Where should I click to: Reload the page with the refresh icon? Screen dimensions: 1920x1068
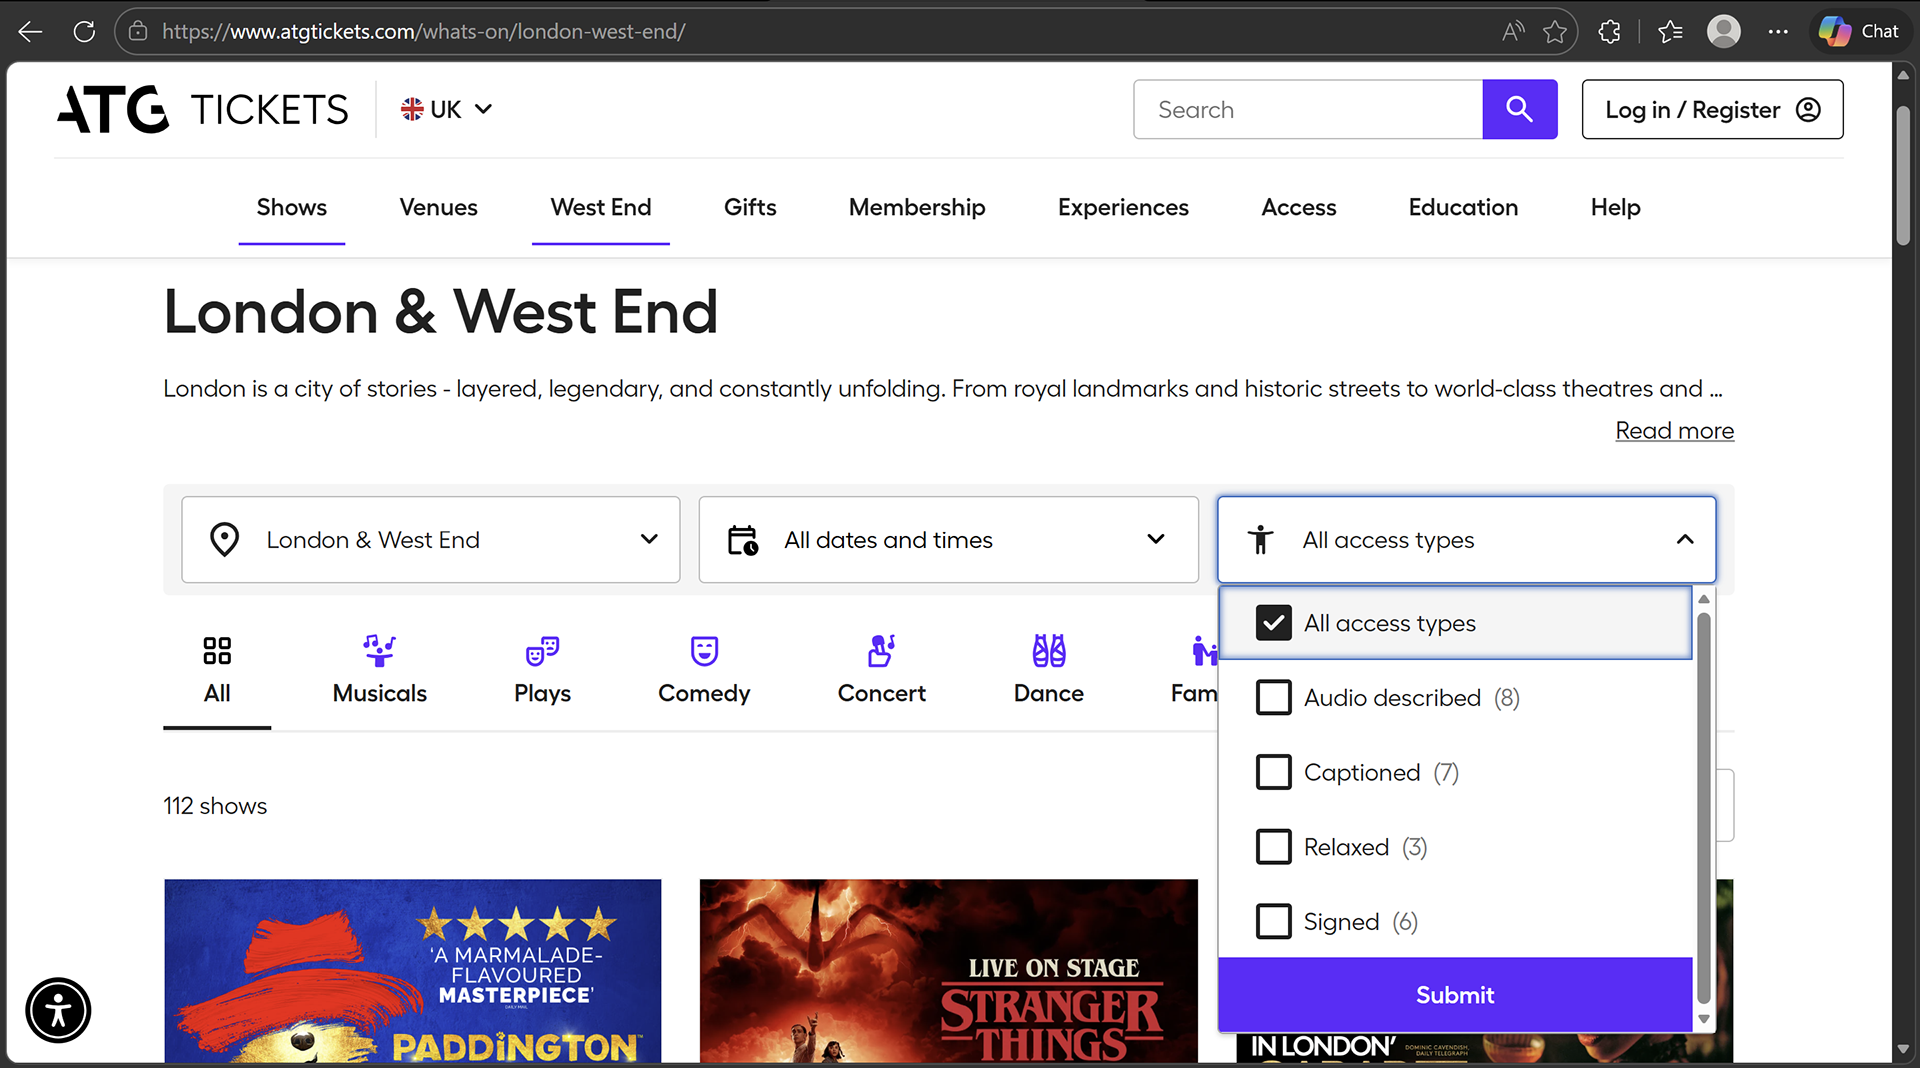tap(84, 31)
